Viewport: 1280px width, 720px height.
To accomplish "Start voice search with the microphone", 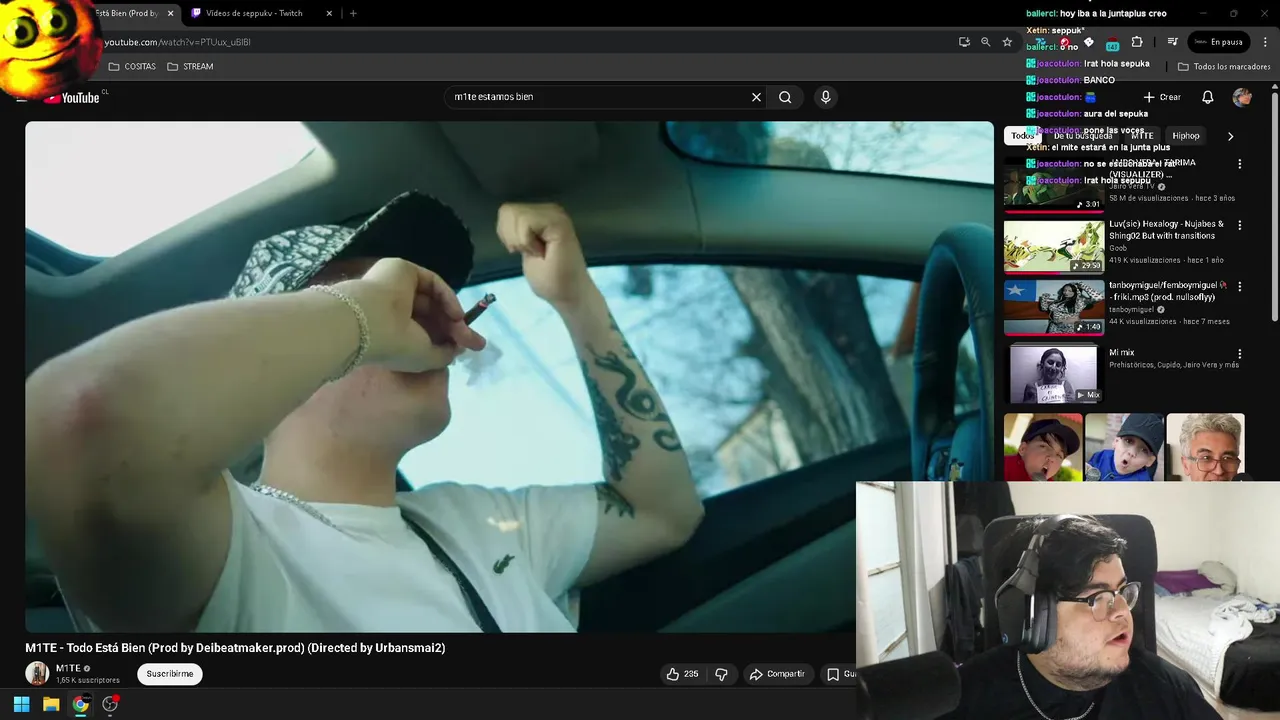I will [x=825, y=97].
